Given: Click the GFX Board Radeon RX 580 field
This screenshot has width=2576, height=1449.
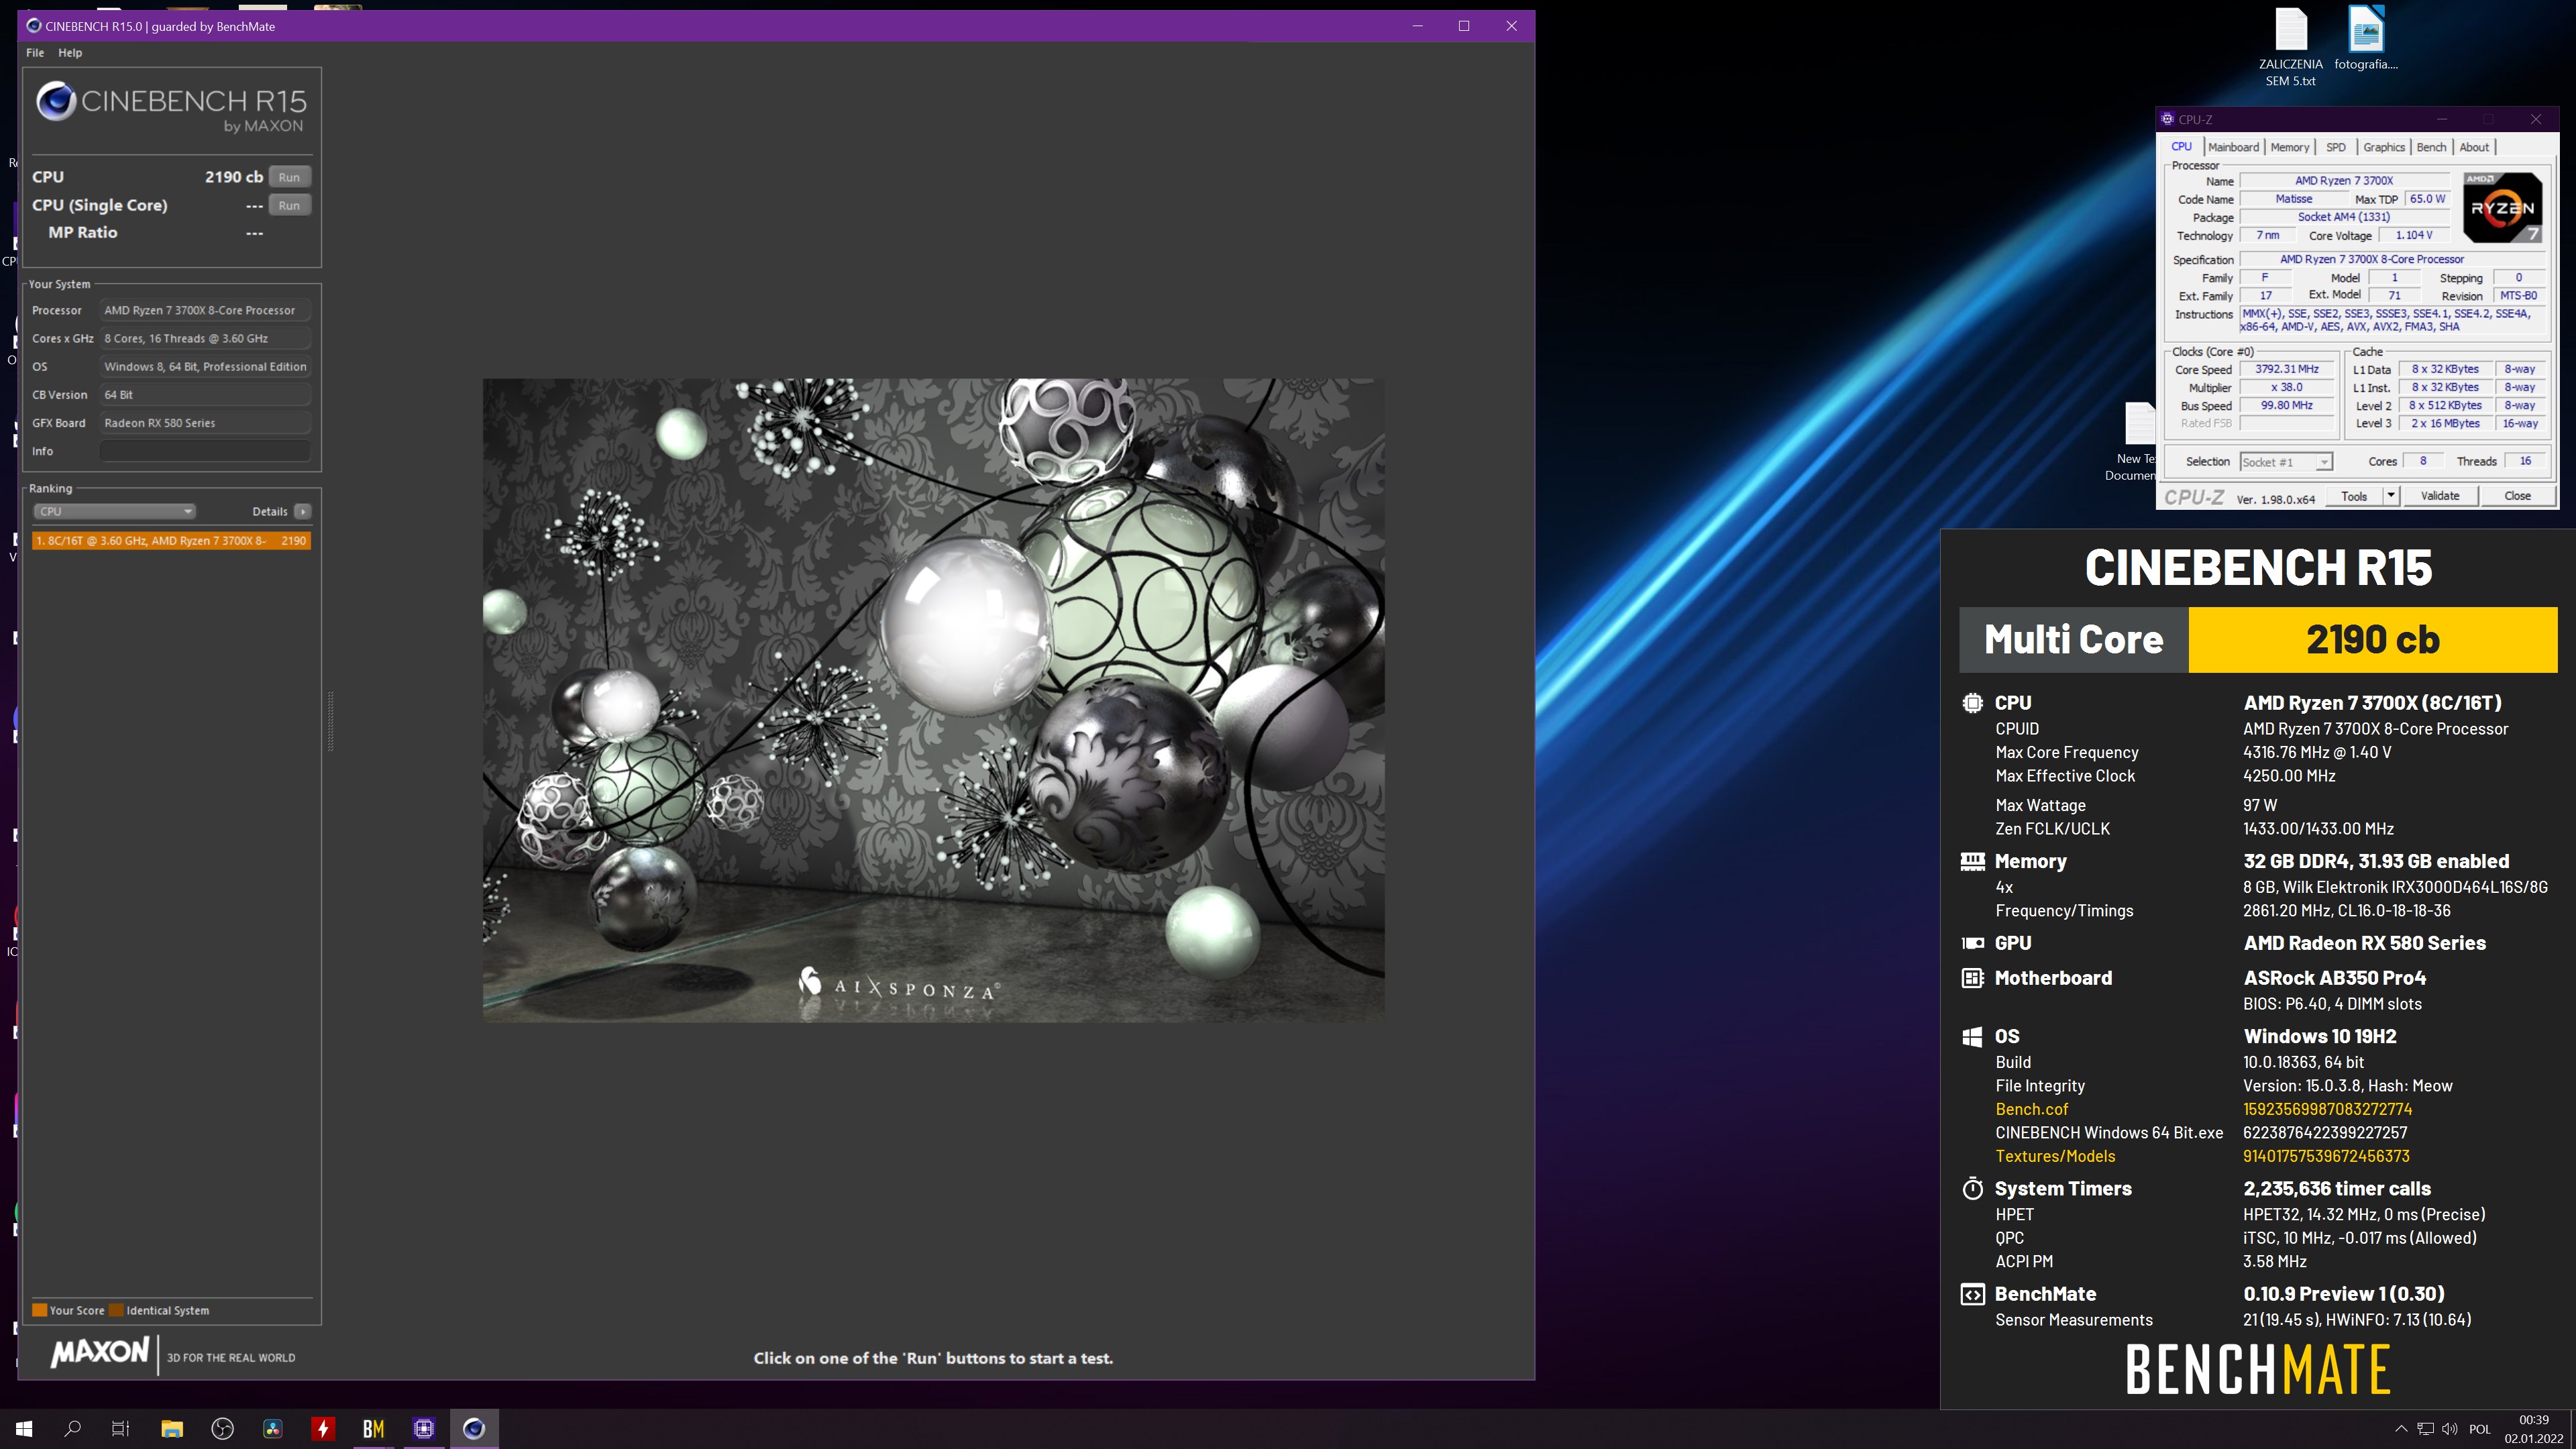Looking at the screenshot, I should coord(205,423).
